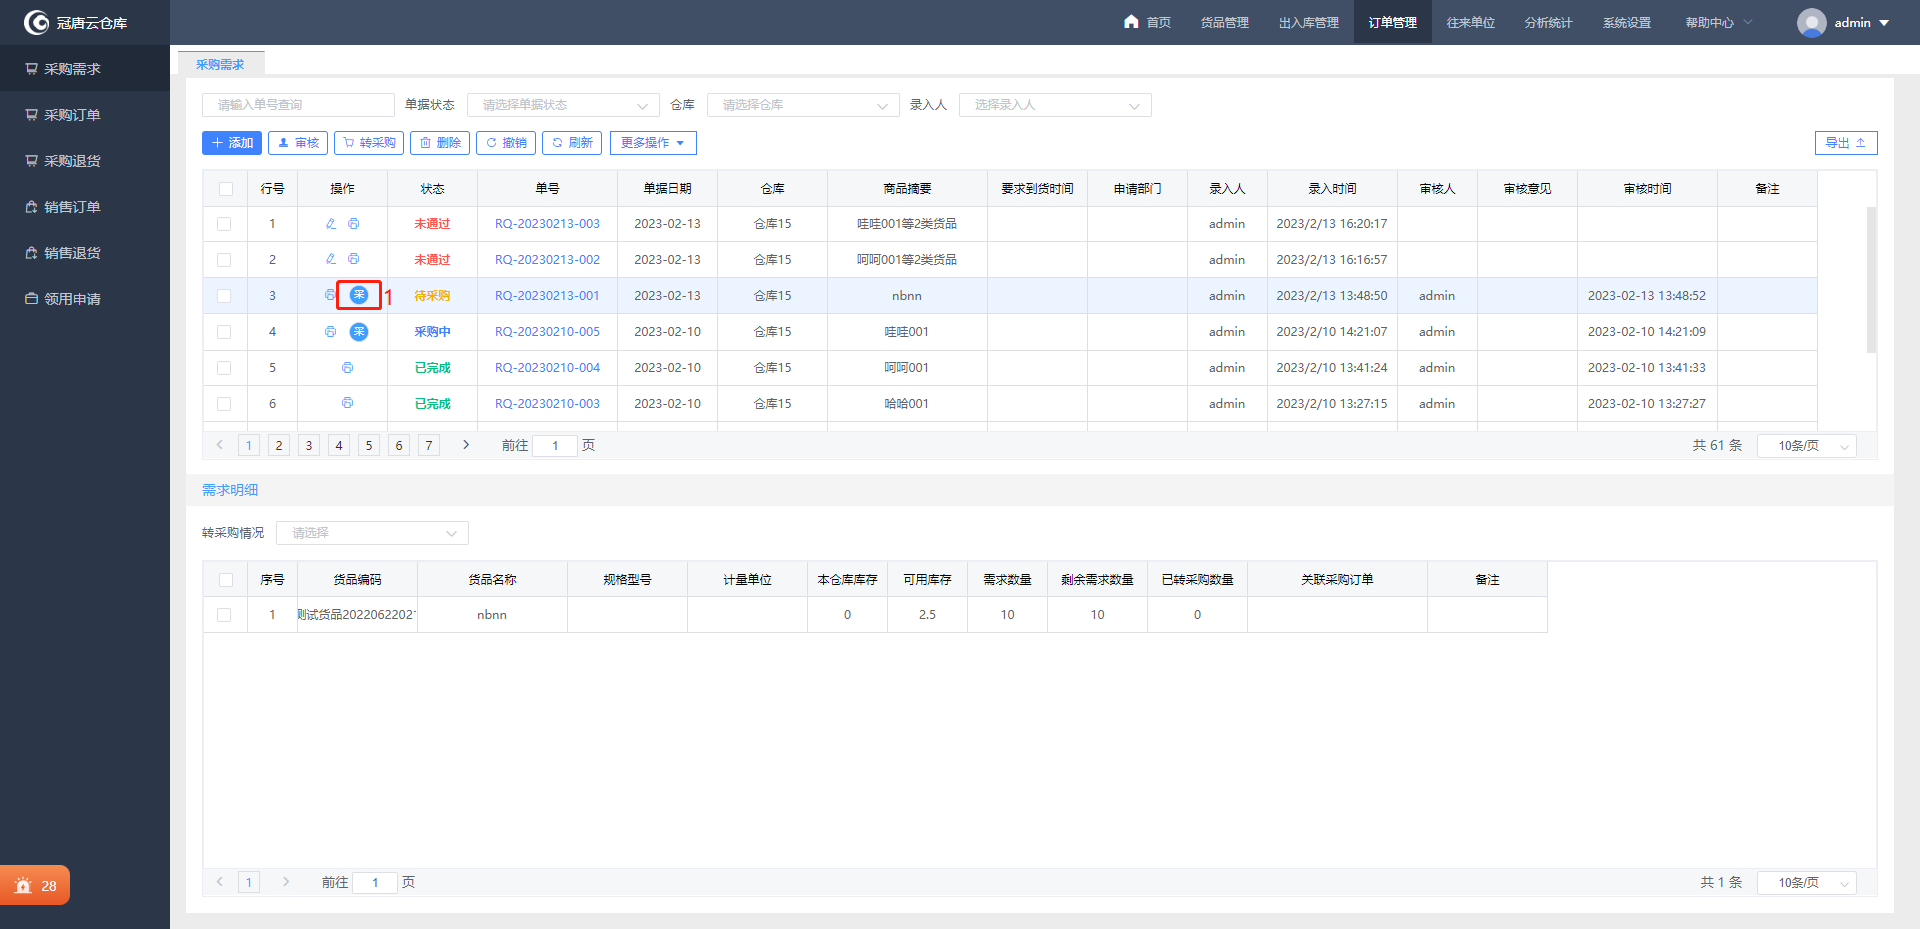Screen dimensions: 1920x929
Task: Expand the 更多操作 dropdown button
Action: click(653, 143)
